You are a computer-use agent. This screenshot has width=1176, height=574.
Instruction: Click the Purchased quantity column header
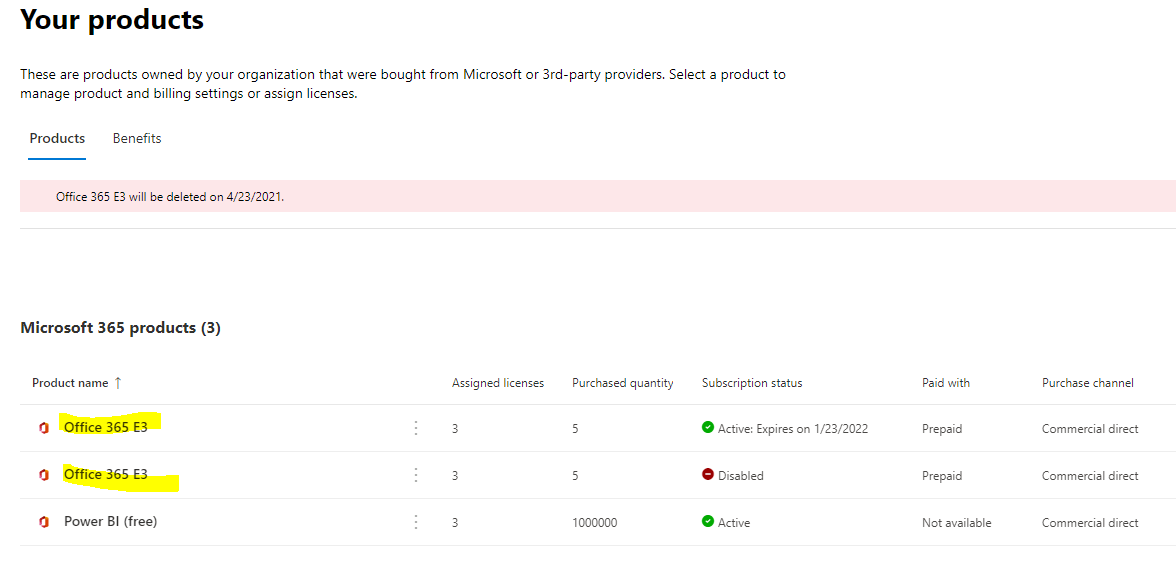[622, 383]
